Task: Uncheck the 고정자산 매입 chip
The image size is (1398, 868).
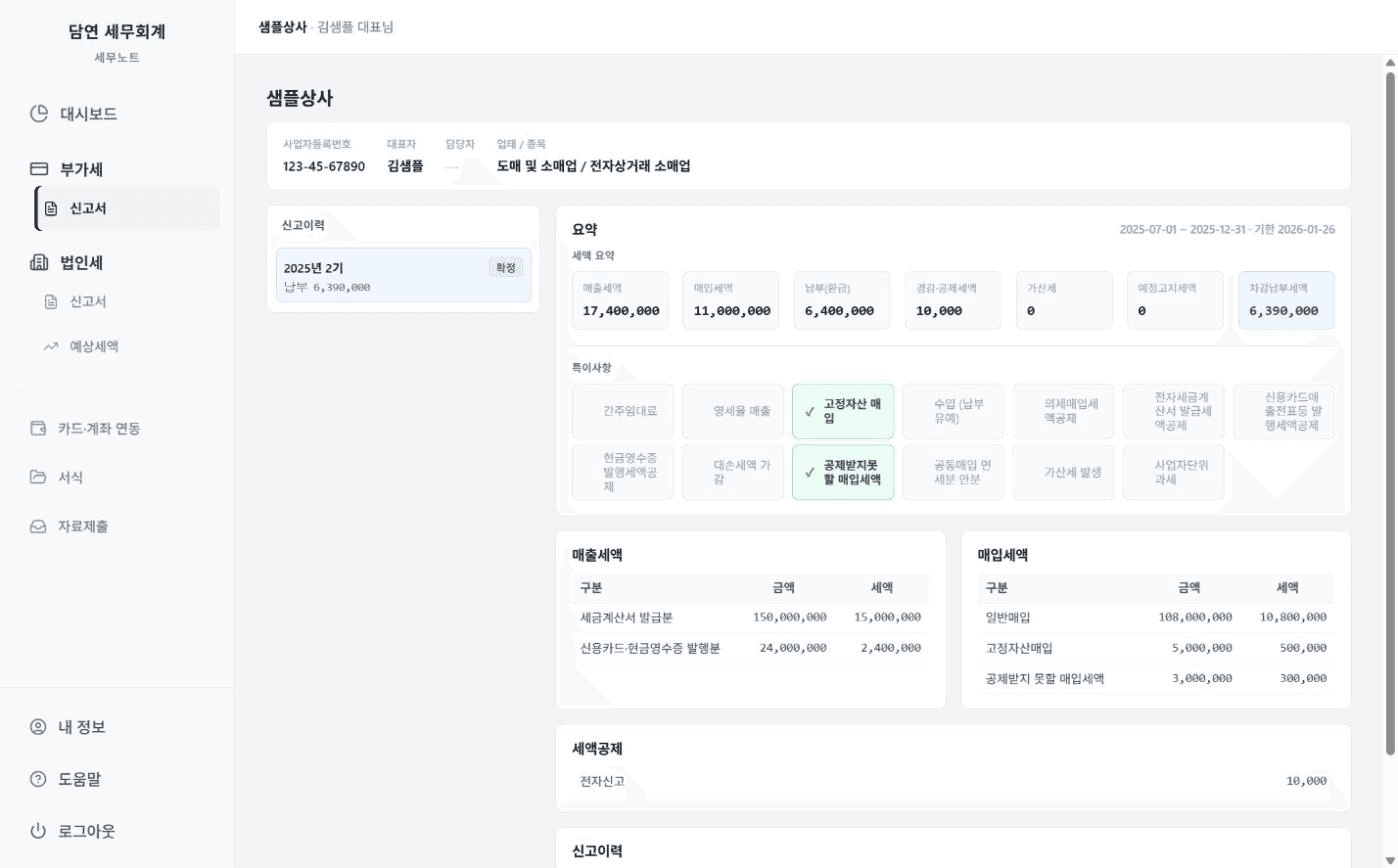Action: [843, 411]
